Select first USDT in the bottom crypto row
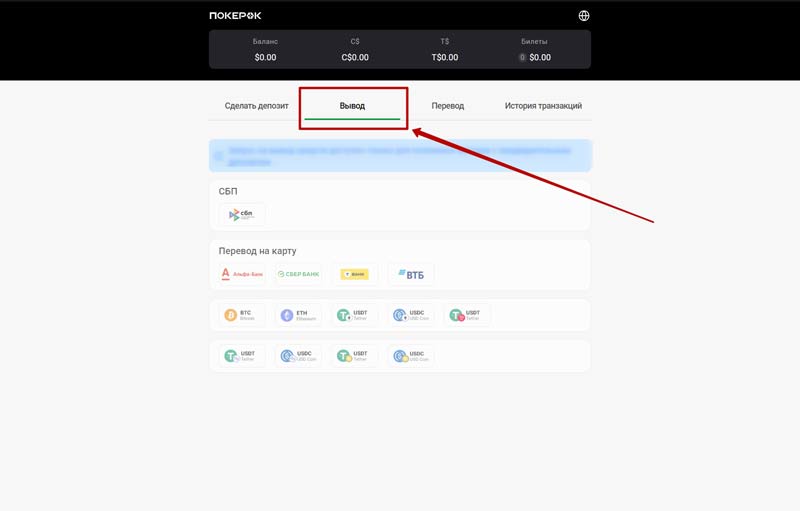The height and width of the screenshot is (511, 800). click(x=242, y=355)
